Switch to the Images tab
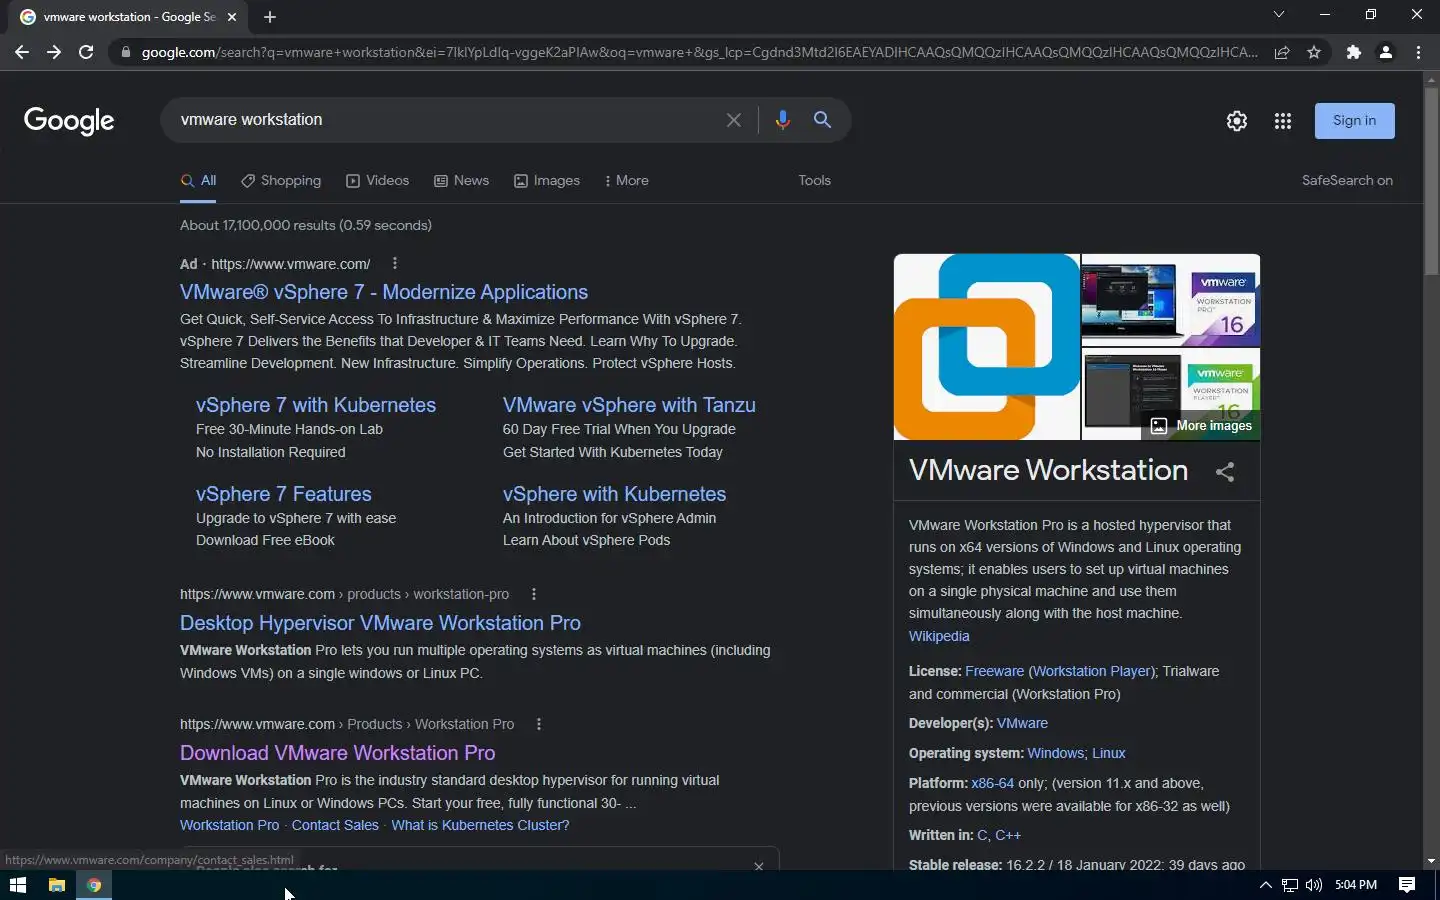This screenshot has height=900, width=1440. [546, 181]
